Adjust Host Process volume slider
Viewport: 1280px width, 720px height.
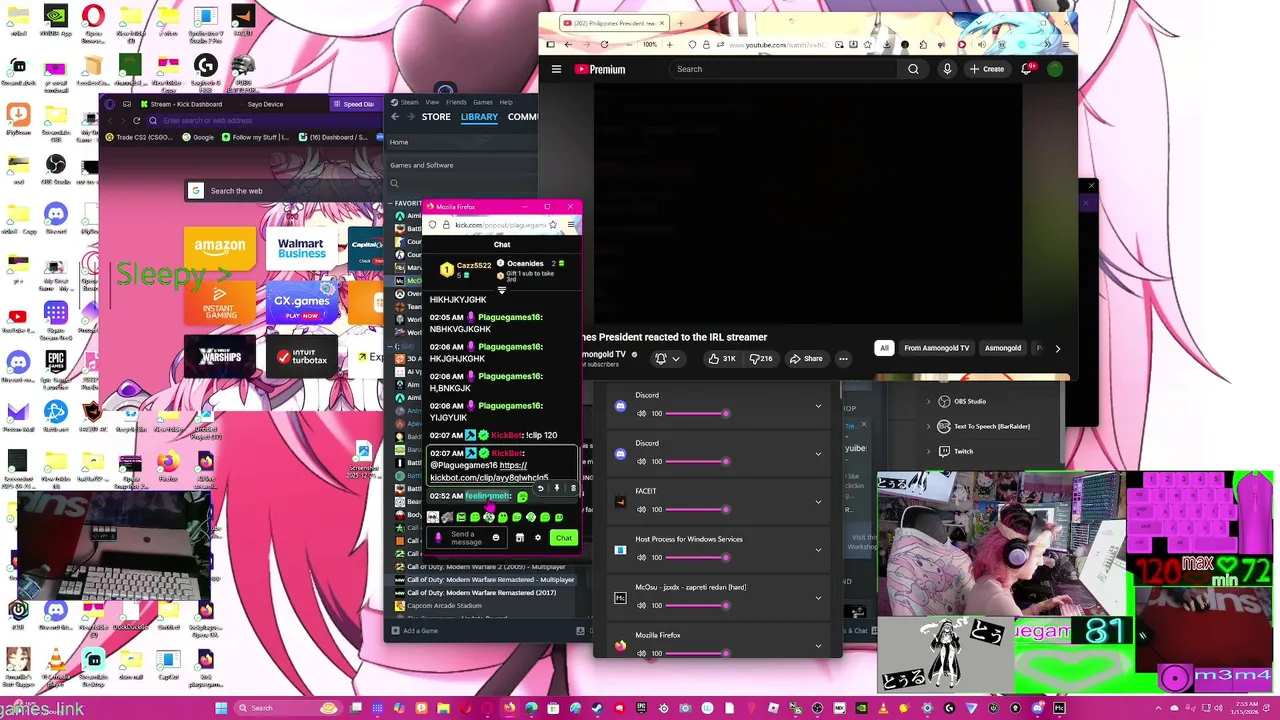pyautogui.click(x=696, y=557)
